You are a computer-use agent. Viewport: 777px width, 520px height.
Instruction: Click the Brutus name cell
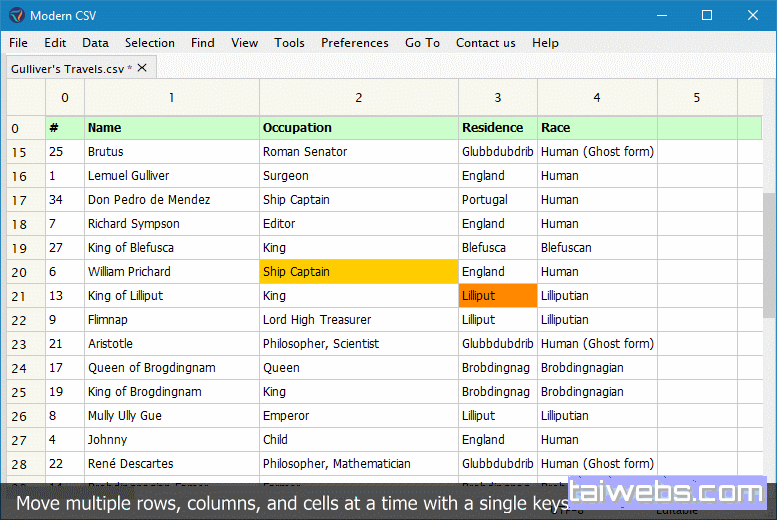[x=171, y=152]
